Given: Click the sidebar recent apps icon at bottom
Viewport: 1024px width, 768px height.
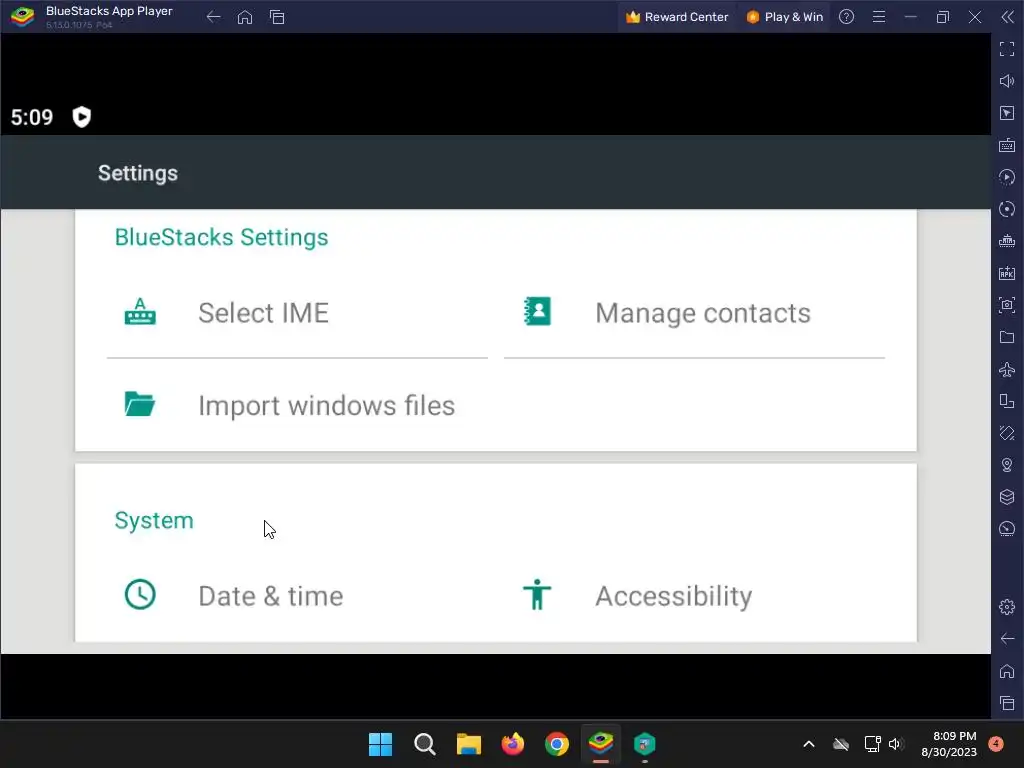Looking at the screenshot, I should coord(1006,703).
